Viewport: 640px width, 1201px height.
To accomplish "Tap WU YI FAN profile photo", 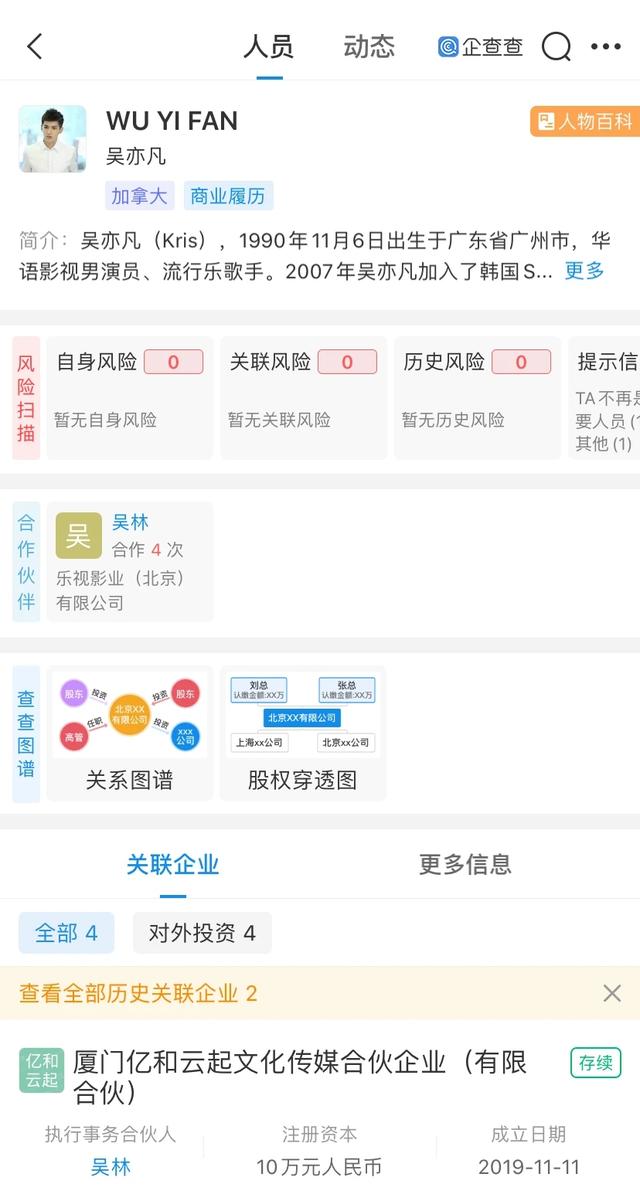I will coord(52,138).
